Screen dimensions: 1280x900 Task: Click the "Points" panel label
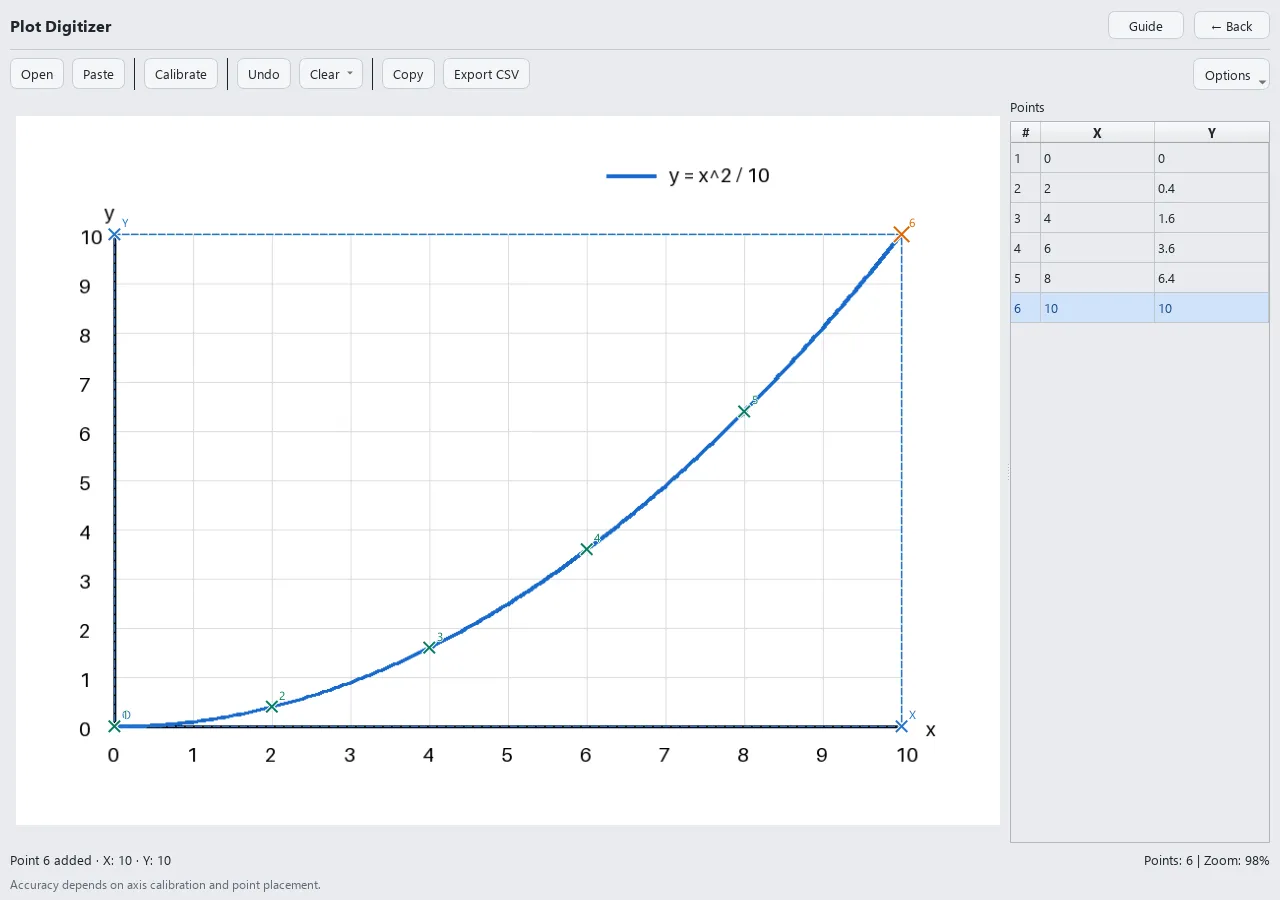tap(1027, 107)
